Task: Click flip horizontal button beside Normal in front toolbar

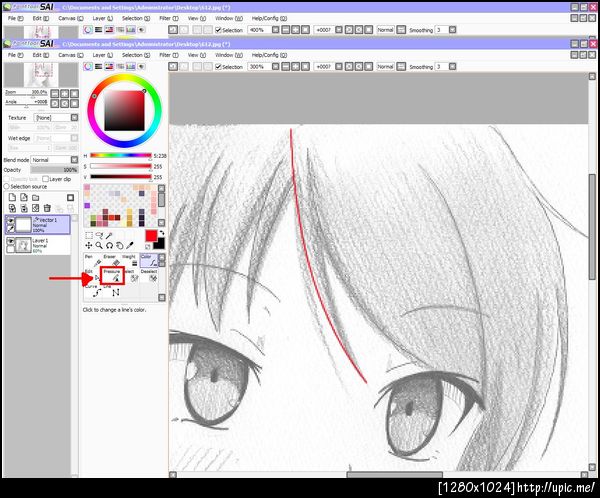Action: tap(401, 67)
